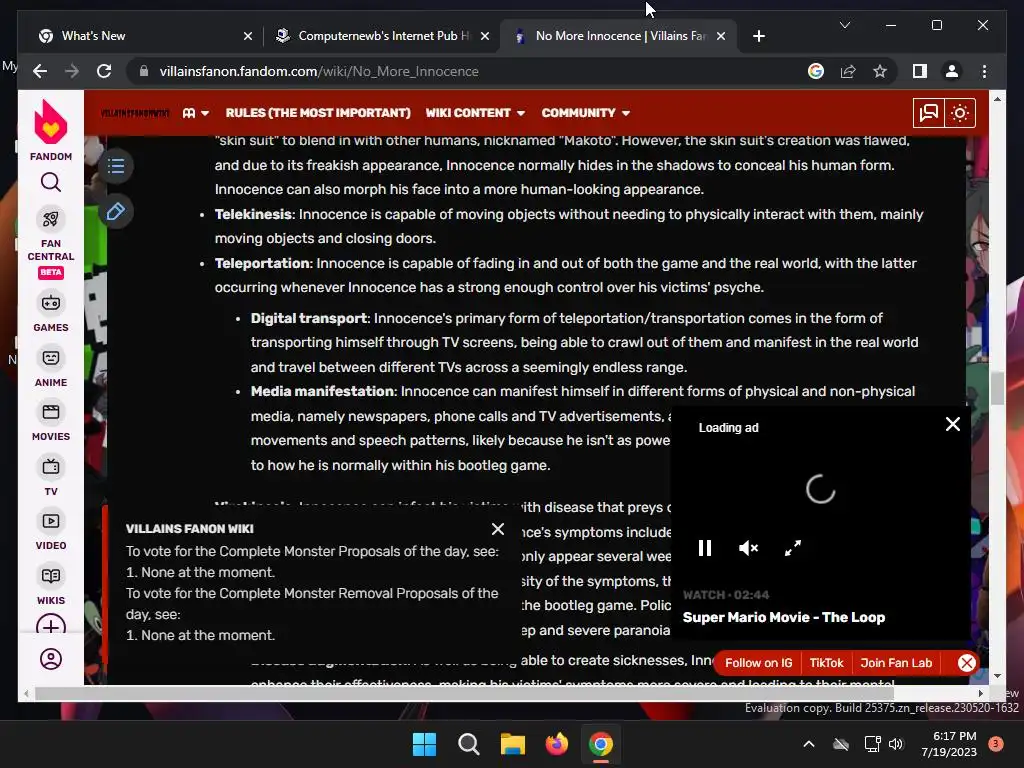Image resolution: width=1024 pixels, height=768 pixels.
Task: Open the Villains Fanon Wiki logo
Action: coord(135,113)
